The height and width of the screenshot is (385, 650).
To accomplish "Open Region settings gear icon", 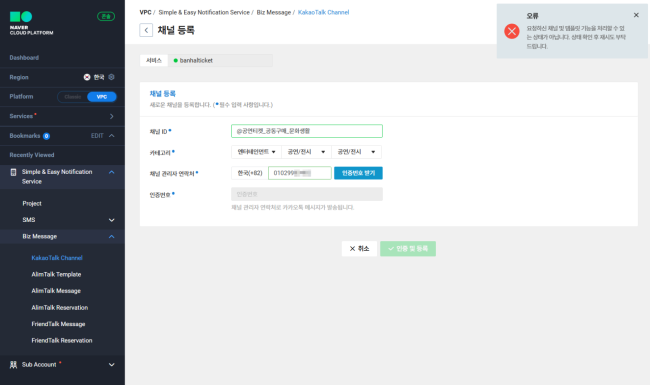I will 111,77.
